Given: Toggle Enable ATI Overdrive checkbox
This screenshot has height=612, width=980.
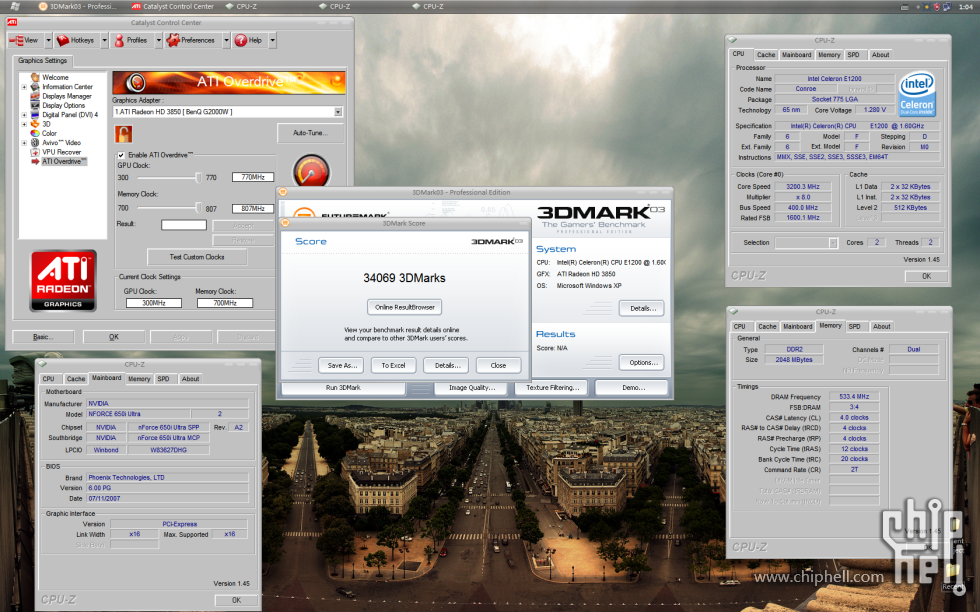Looking at the screenshot, I should pos(121,155).
